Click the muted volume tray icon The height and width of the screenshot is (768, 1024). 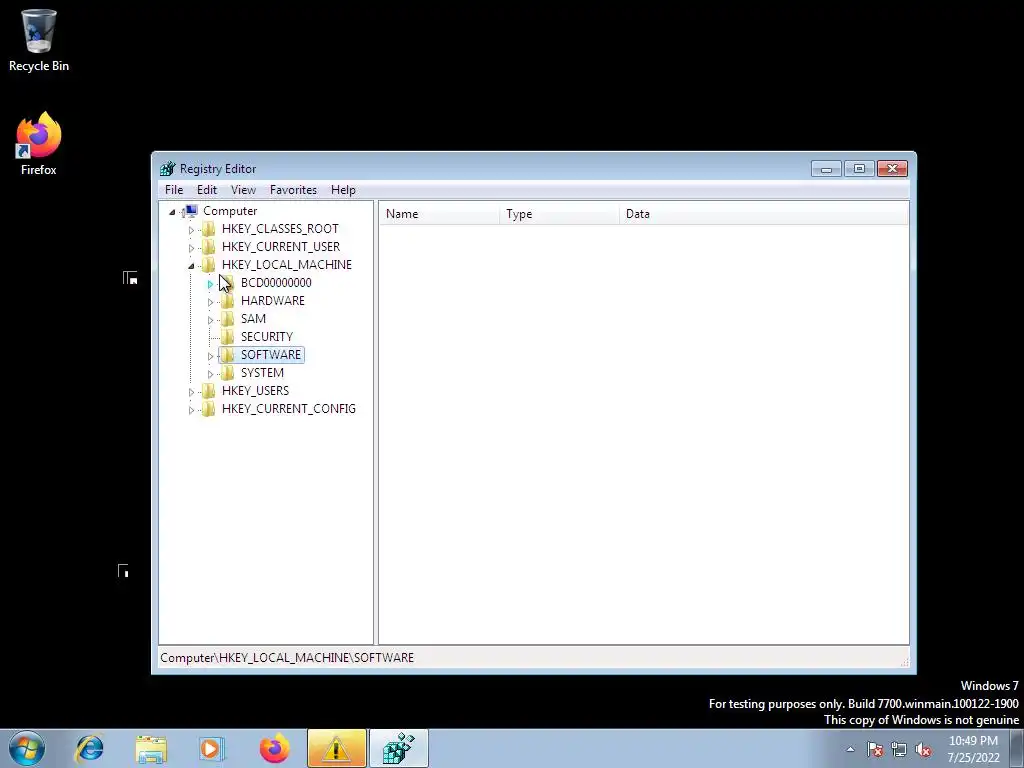click(923, 749)
